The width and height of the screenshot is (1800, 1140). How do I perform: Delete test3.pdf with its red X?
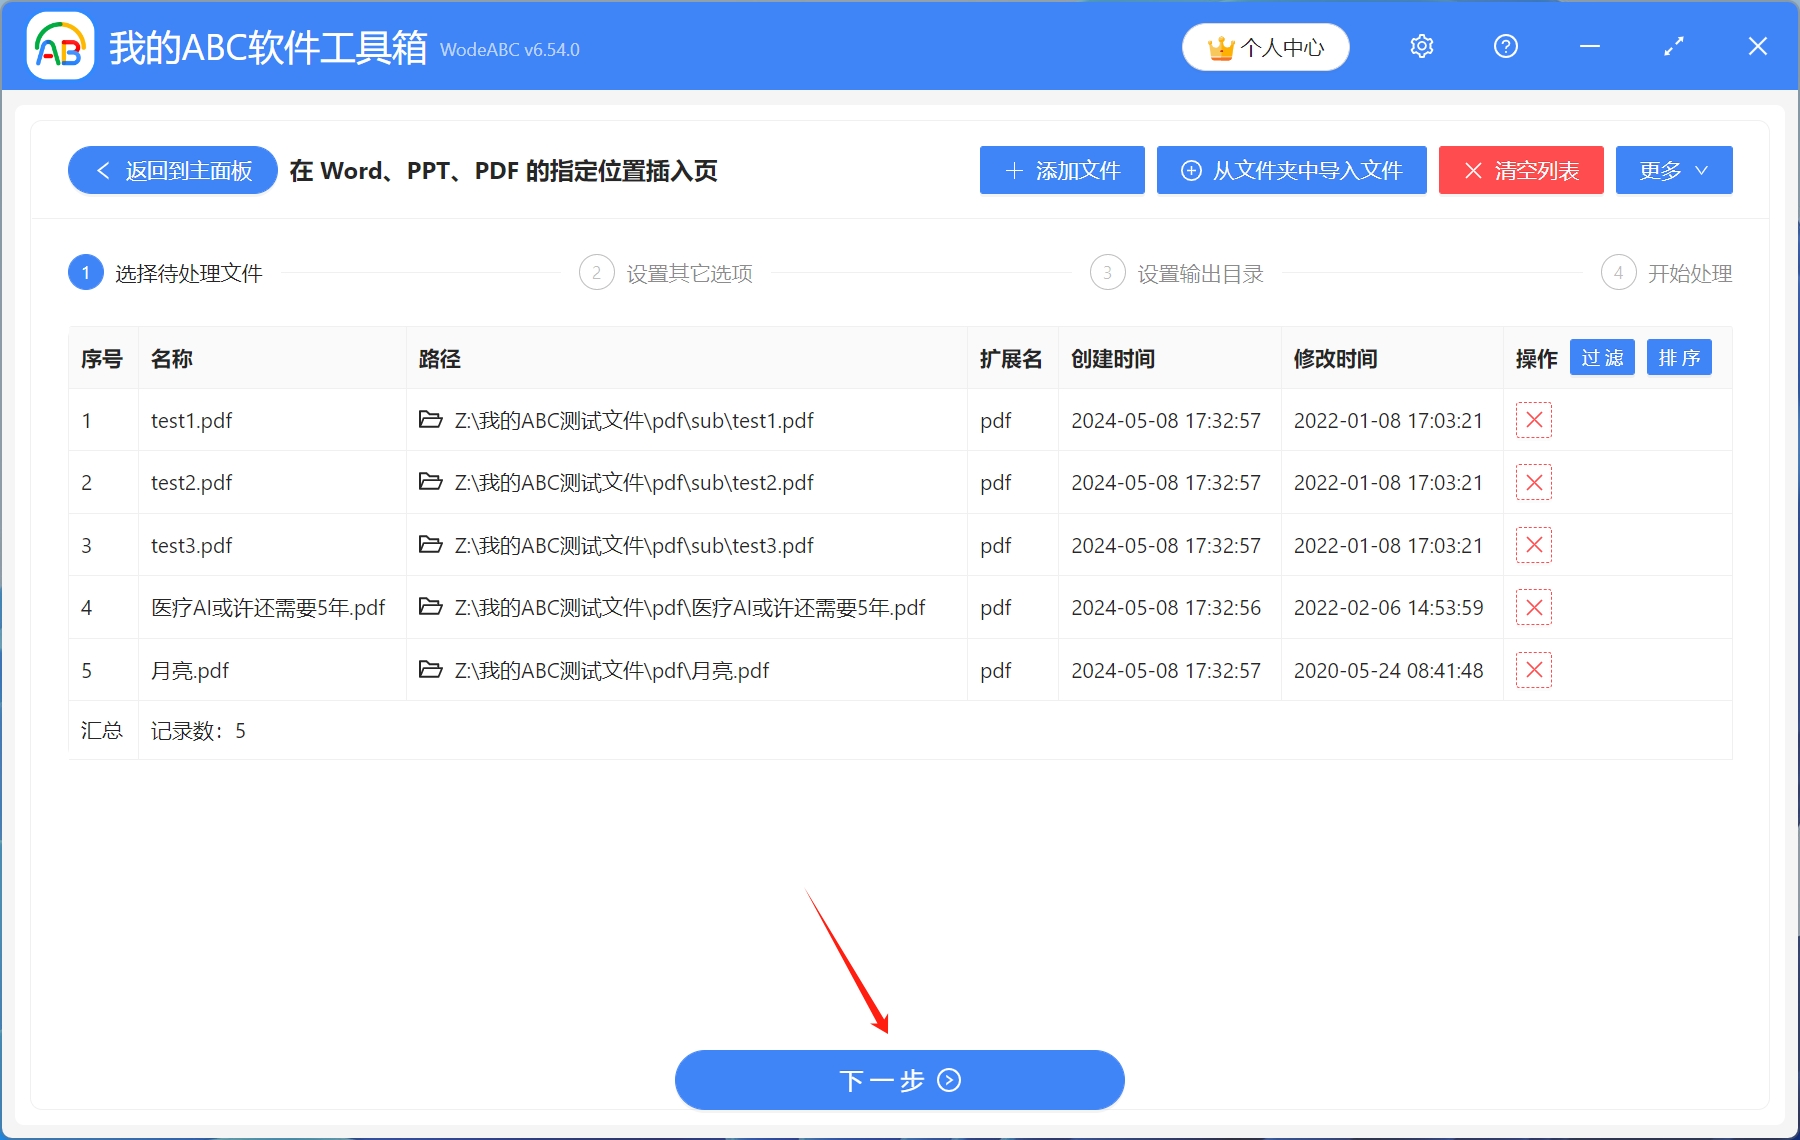tap(1533, 545)
